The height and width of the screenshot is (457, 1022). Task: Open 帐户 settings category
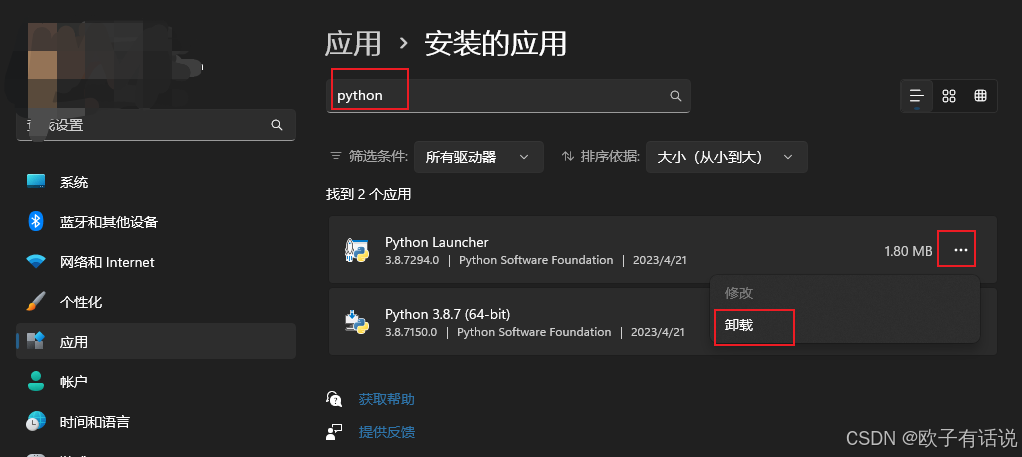(156, 381)
